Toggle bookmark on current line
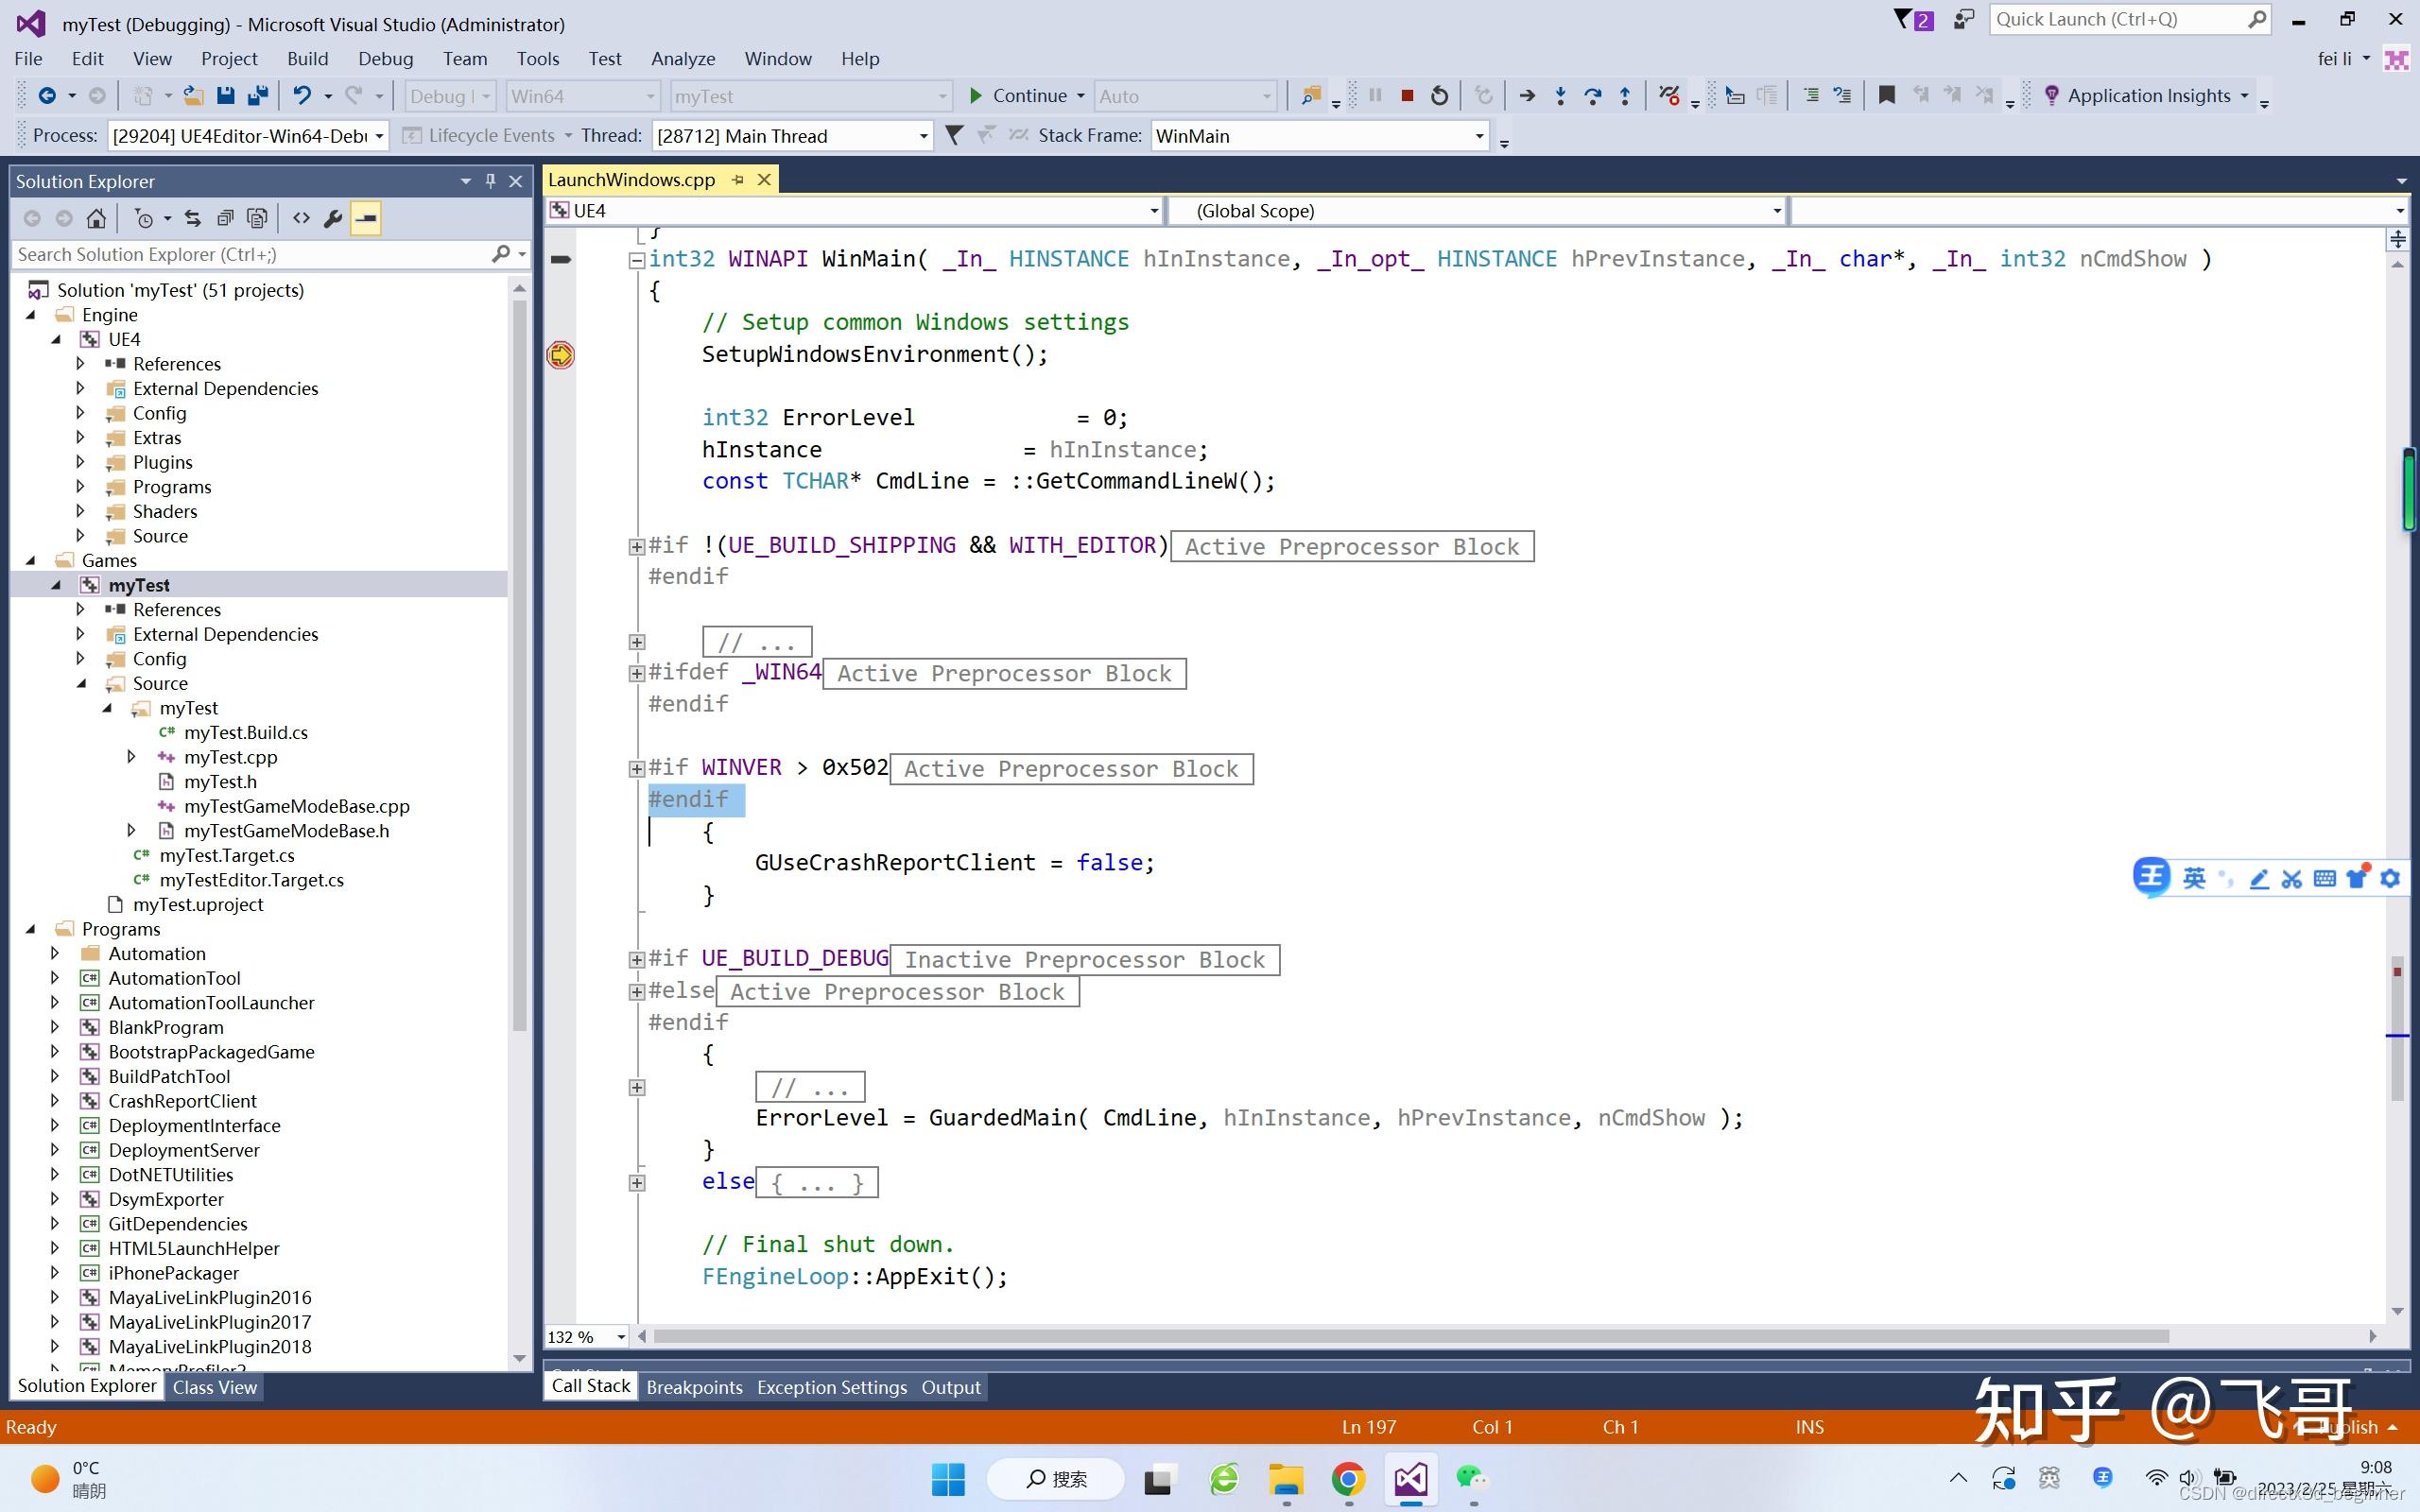This screenshot has height=1512, width=2420. (x=1886, y=96)
